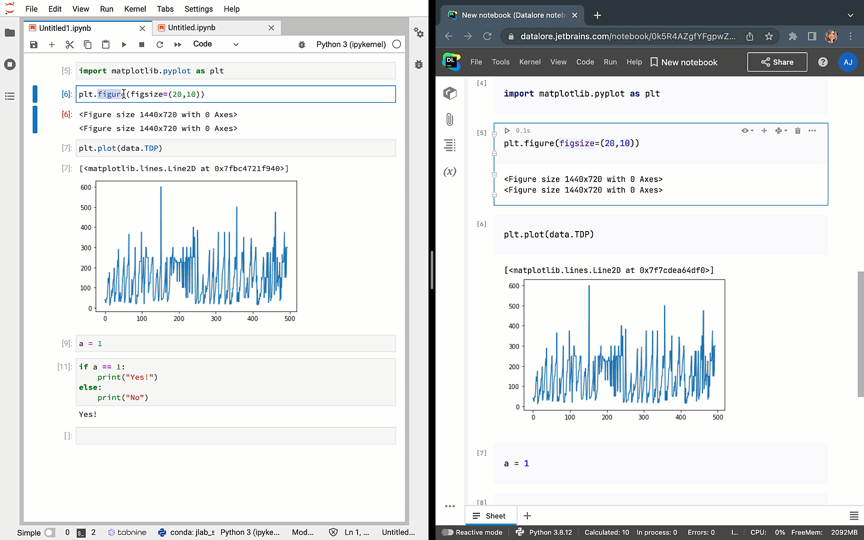Bookmark this page with the star icon
The width and height of the screenshot is (864, 540).
769,37
